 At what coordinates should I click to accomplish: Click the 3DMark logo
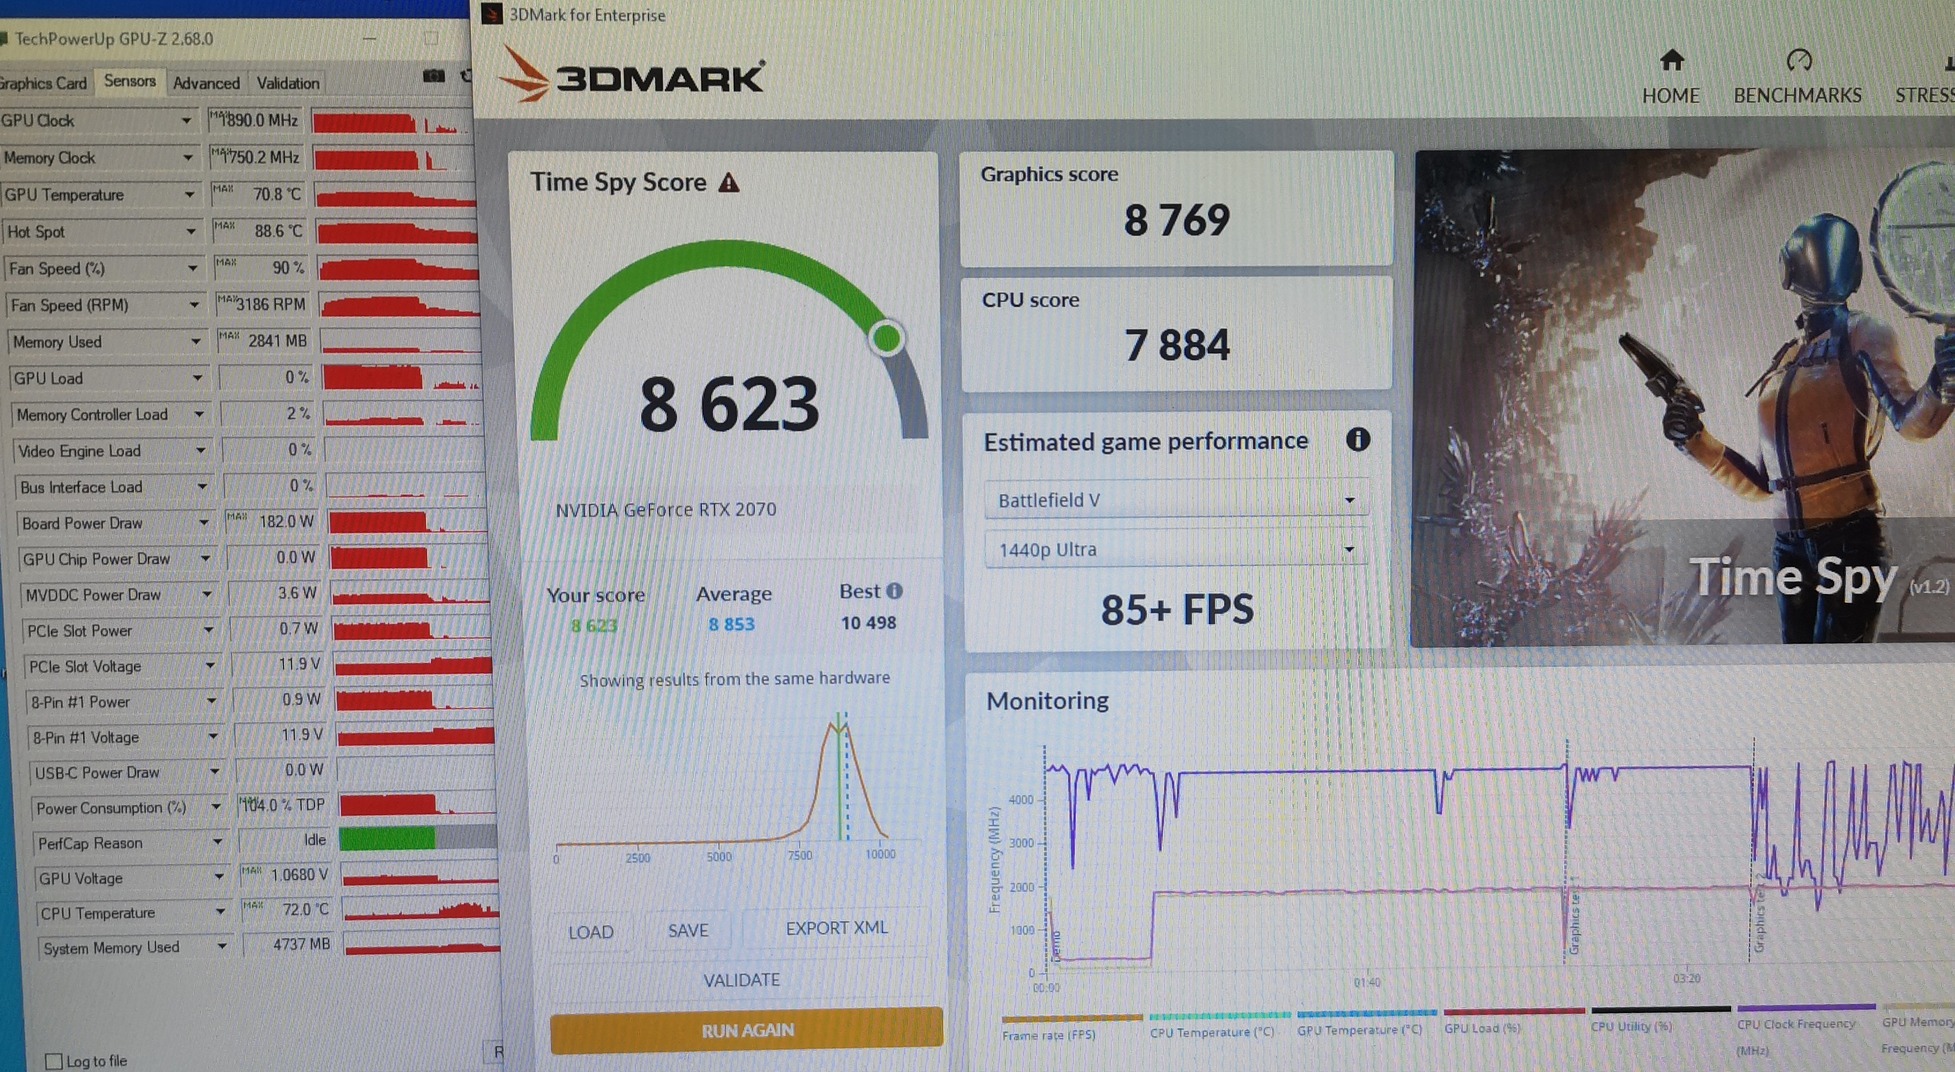[x=631, y=74]
